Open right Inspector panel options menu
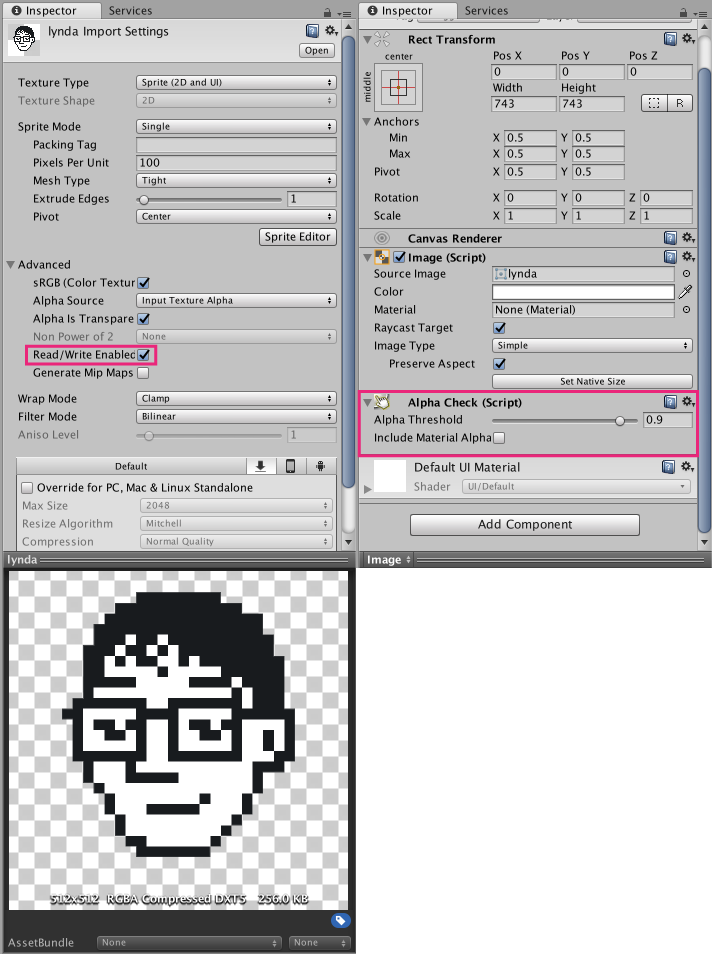 700,13
